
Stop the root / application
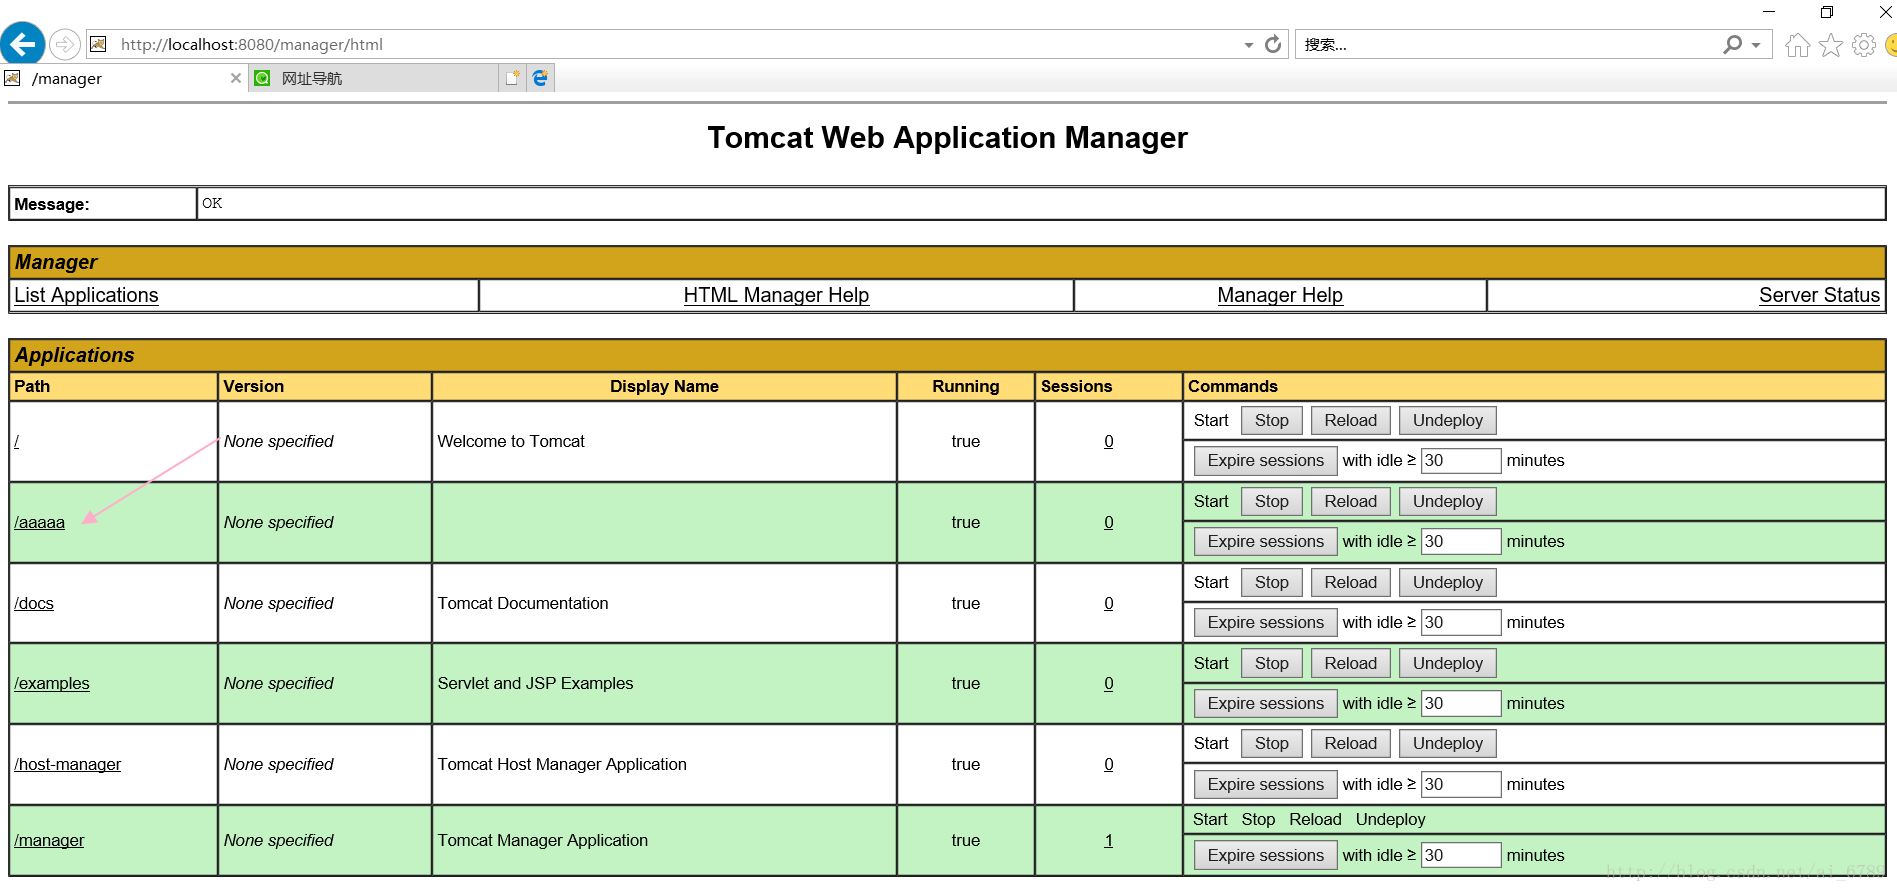[x=1272, y=421]
